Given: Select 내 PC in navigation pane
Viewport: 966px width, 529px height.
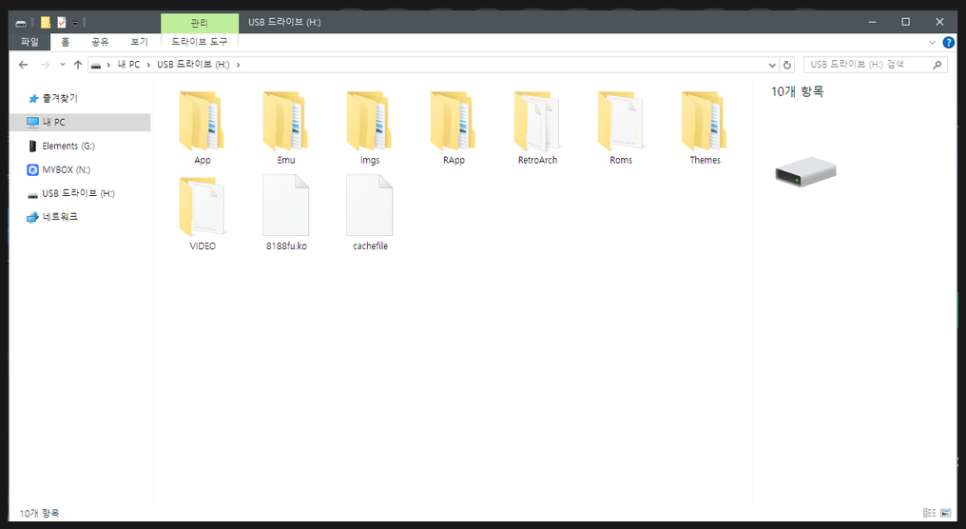Looking at the screenshot, I should point(80,122).
